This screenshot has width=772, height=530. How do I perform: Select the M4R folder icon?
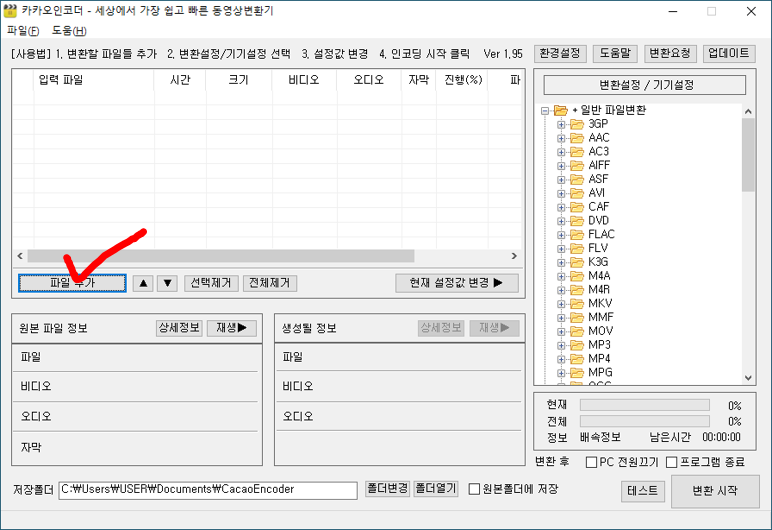click(x=577, y=290)
